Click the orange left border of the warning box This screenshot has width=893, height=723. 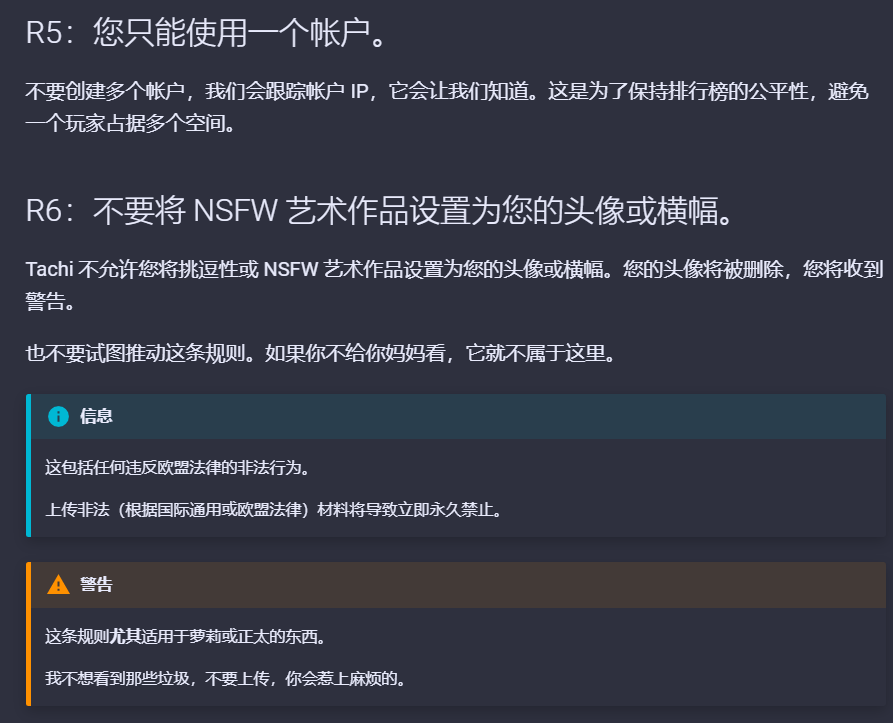28,634
